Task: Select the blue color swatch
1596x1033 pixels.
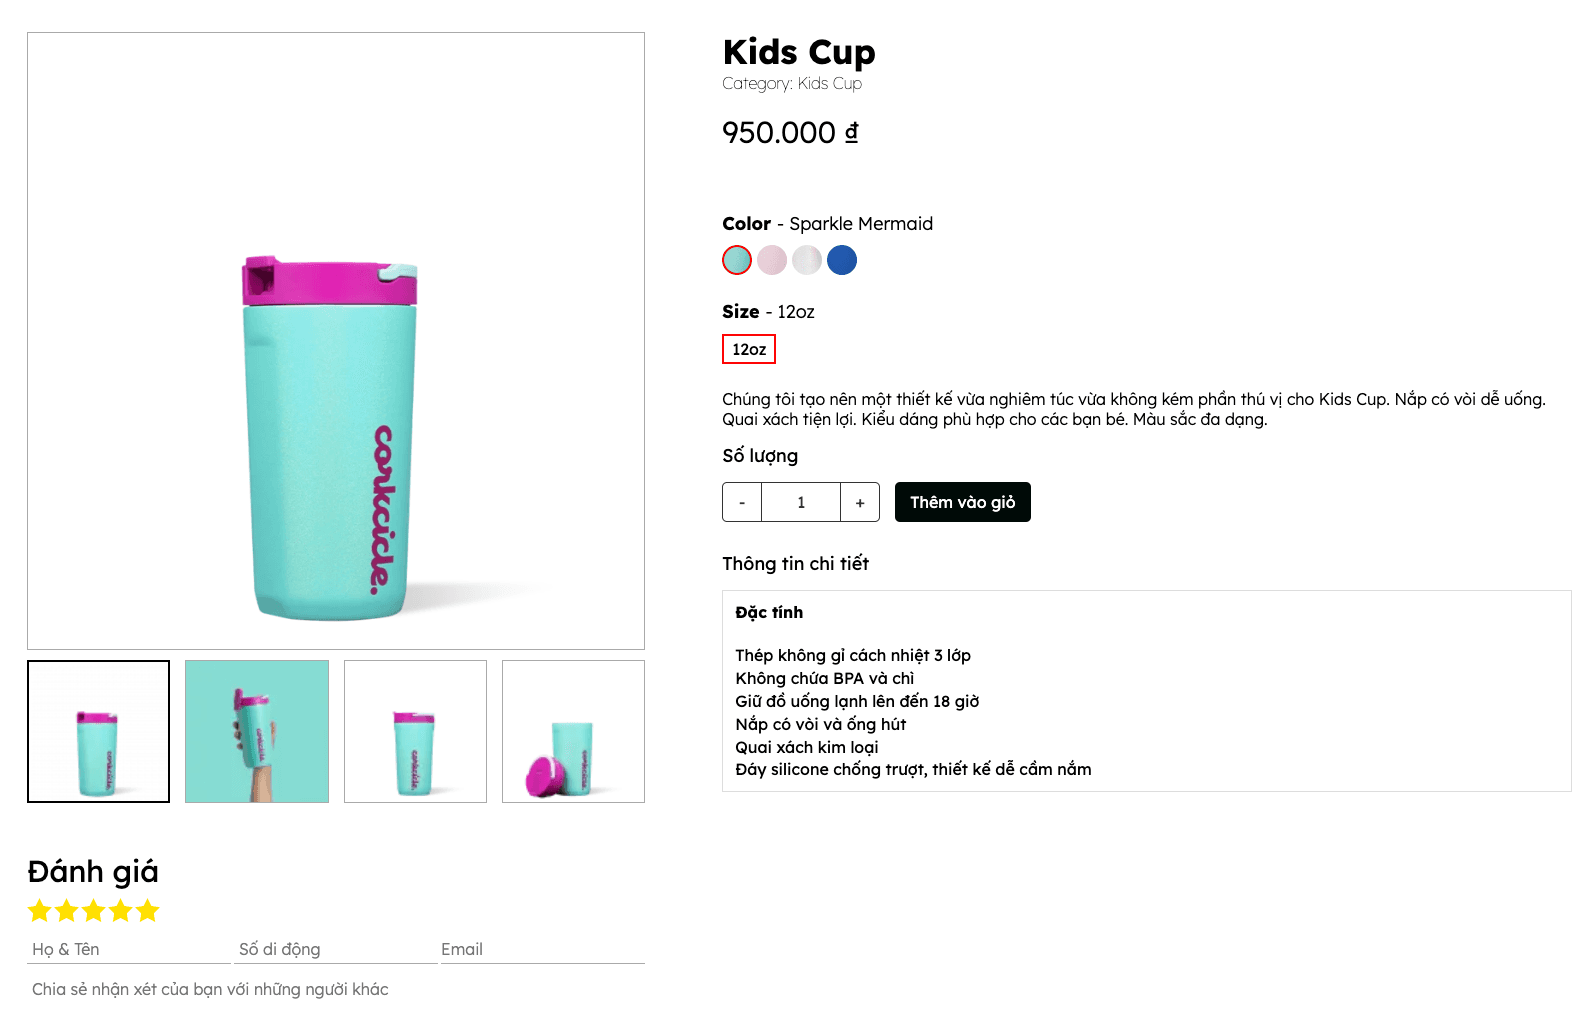Action: (842, 260)
